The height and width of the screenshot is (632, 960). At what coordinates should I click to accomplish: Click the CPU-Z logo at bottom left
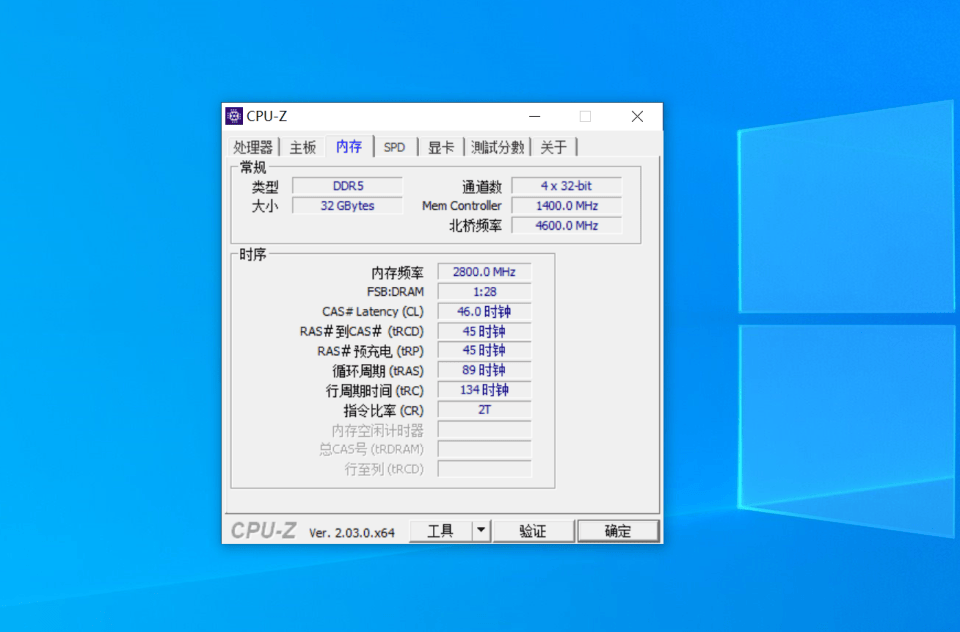tap(263, 530)
